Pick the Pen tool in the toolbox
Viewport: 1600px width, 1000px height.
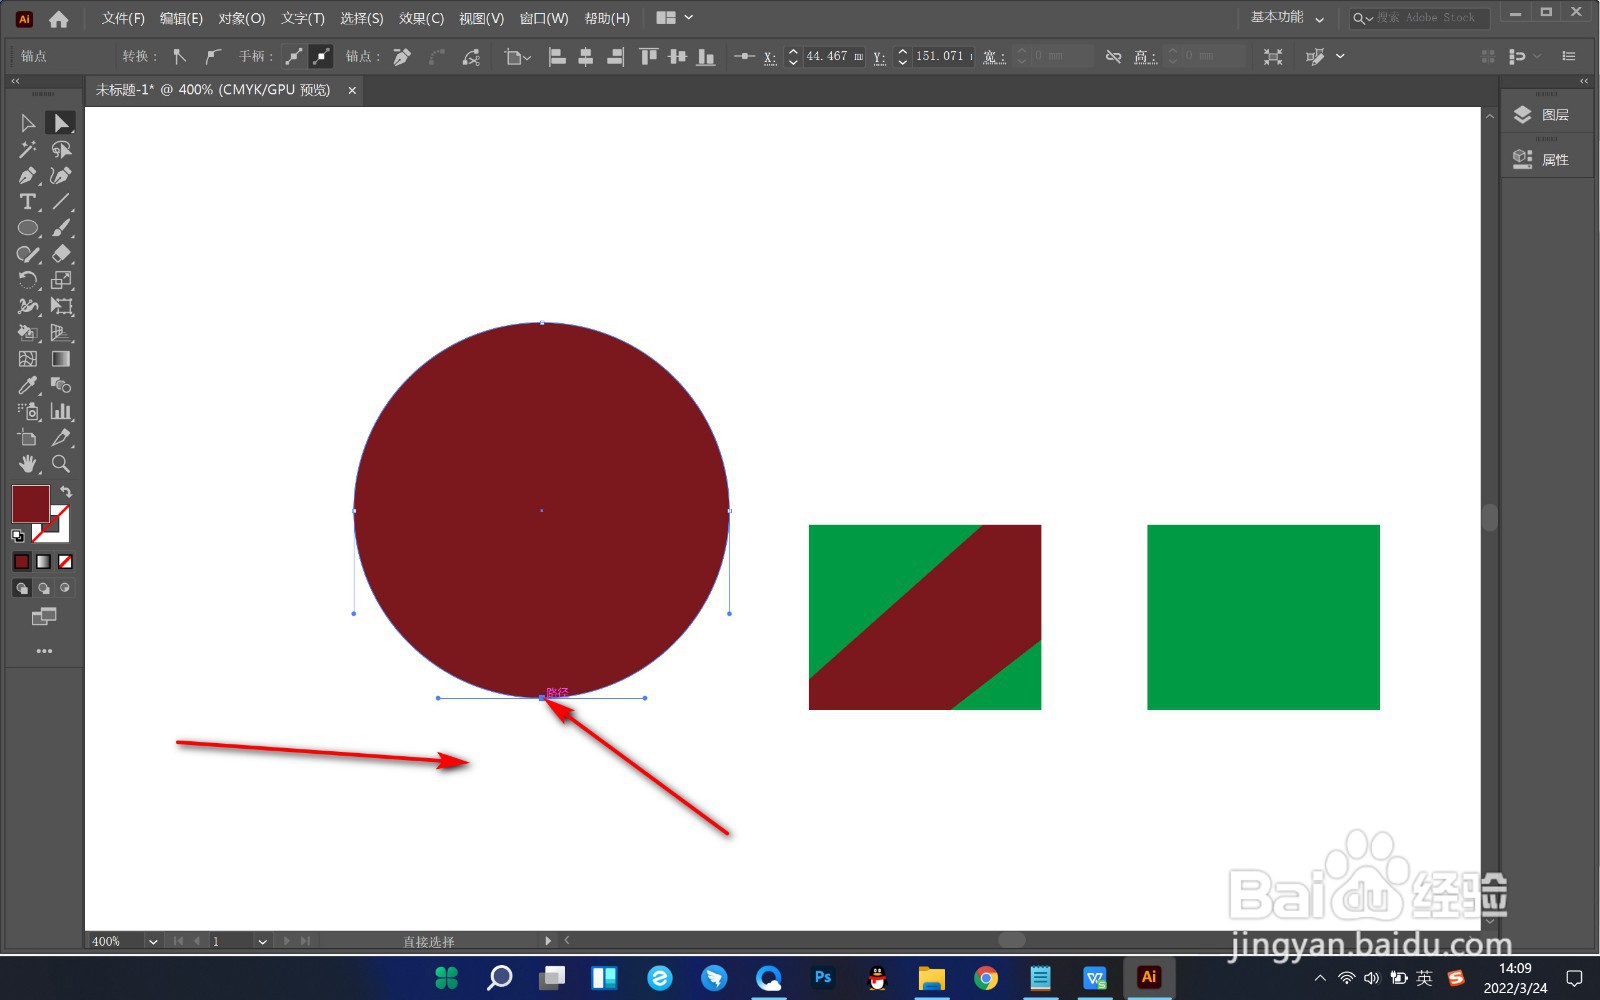(x=28, y=176)
